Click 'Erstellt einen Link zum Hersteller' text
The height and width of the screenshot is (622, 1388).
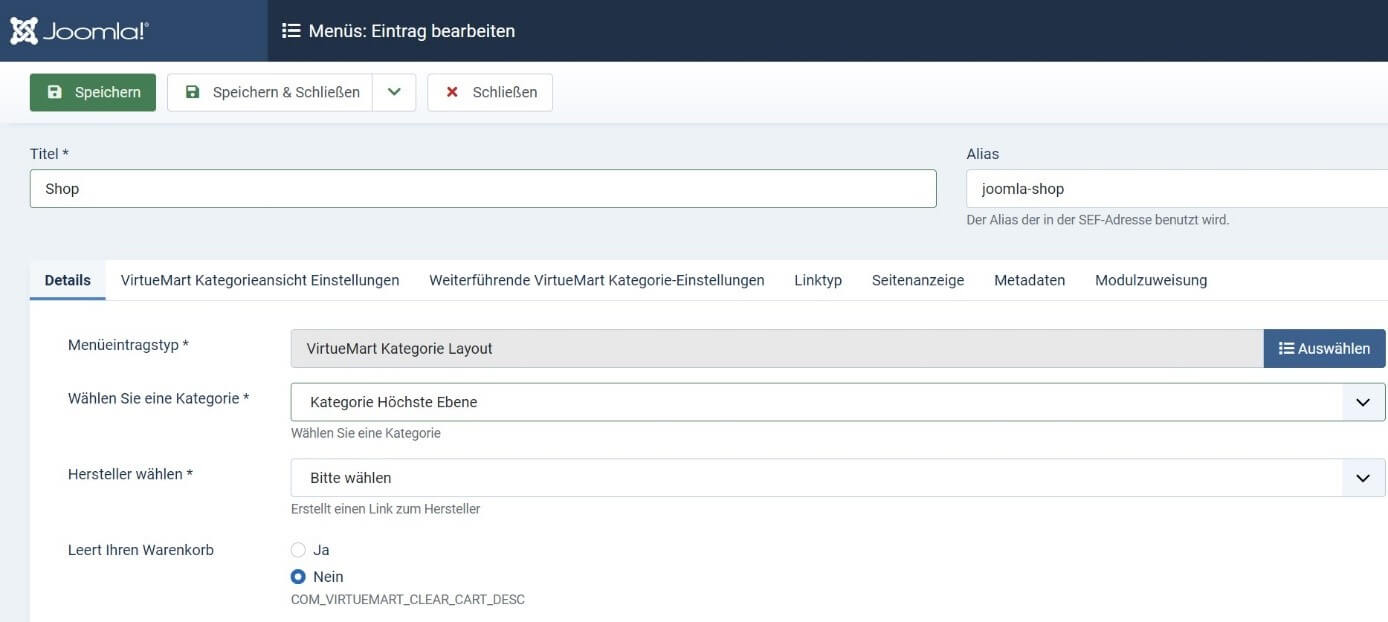point(386,509)
